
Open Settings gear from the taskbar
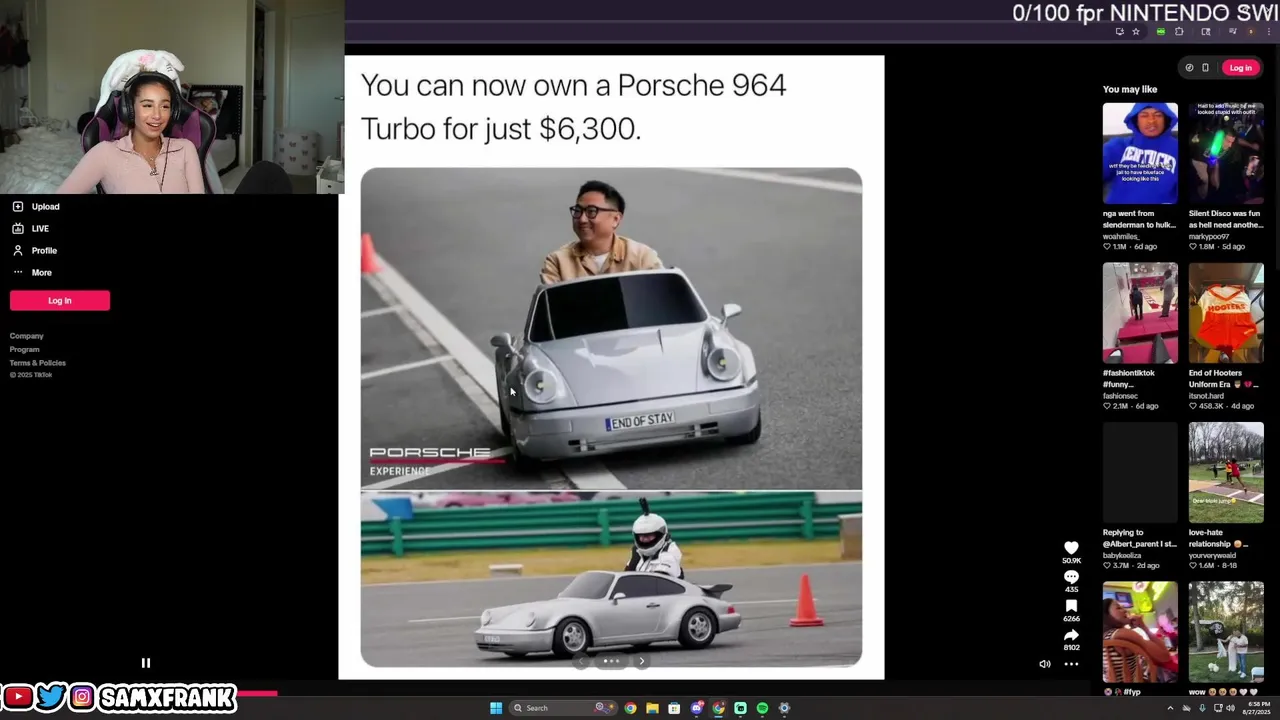(784, 708)
